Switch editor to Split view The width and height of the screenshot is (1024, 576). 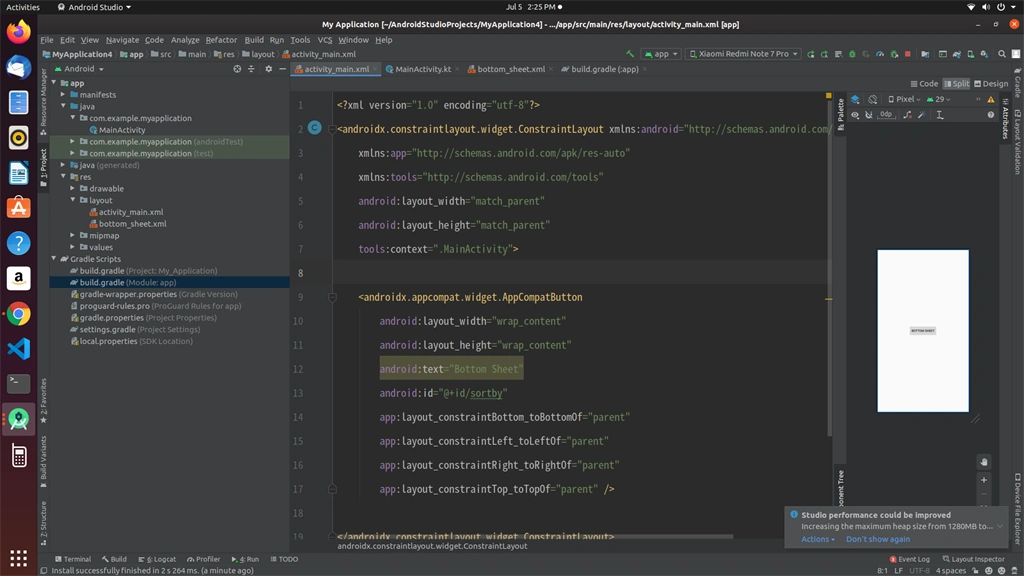(957, 84)
